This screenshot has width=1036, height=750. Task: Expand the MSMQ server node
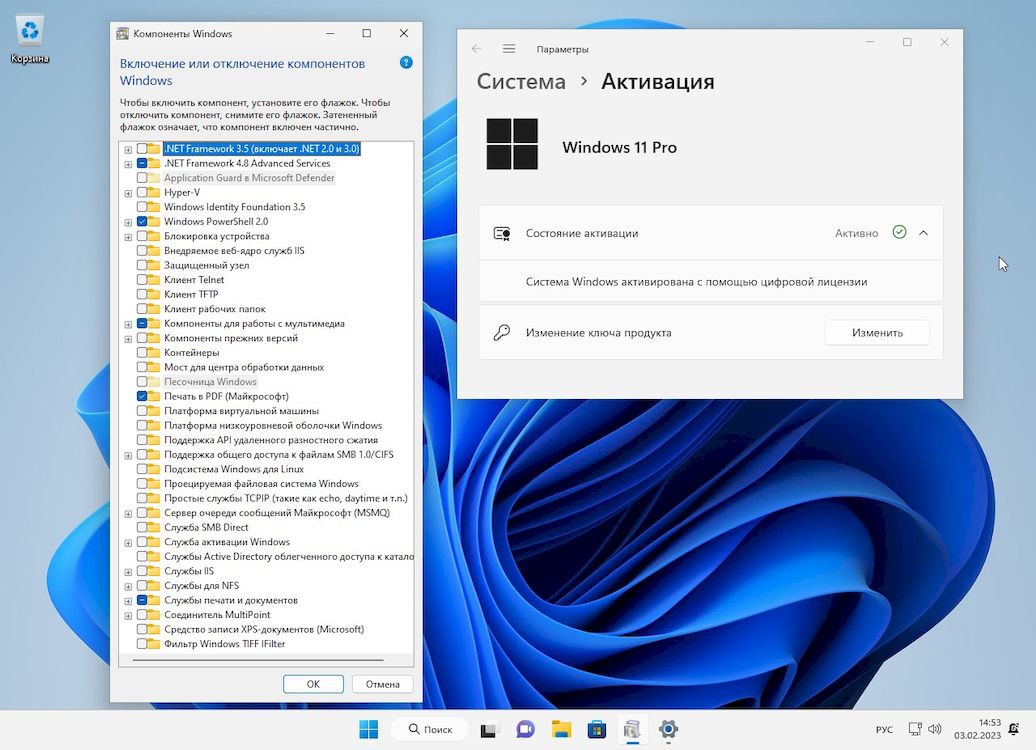[128, 513]
